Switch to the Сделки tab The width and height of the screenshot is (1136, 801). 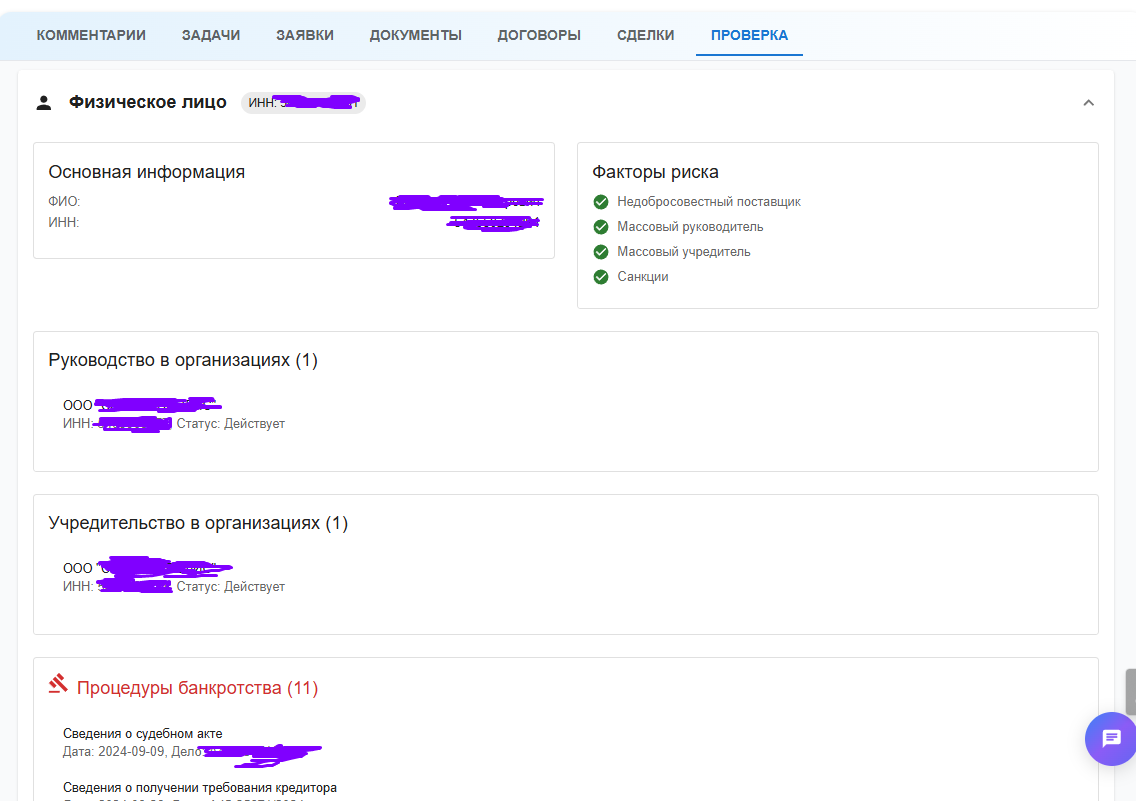[x=645, y=35]
